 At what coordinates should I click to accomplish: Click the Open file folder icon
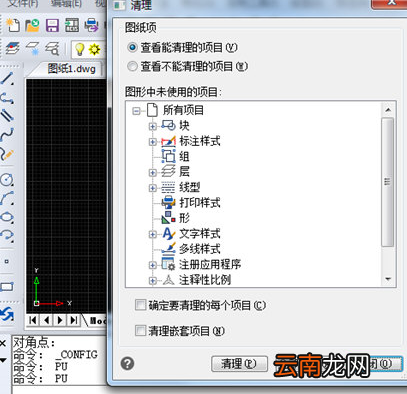tap(32, 25)
